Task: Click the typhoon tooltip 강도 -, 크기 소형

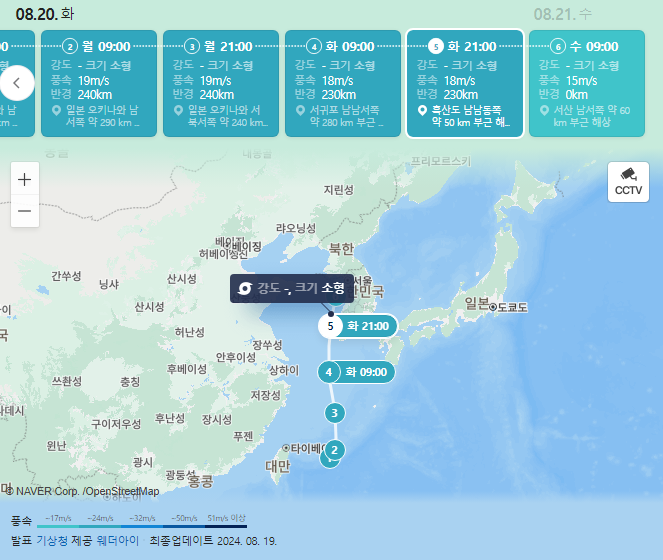Action: 292,288
